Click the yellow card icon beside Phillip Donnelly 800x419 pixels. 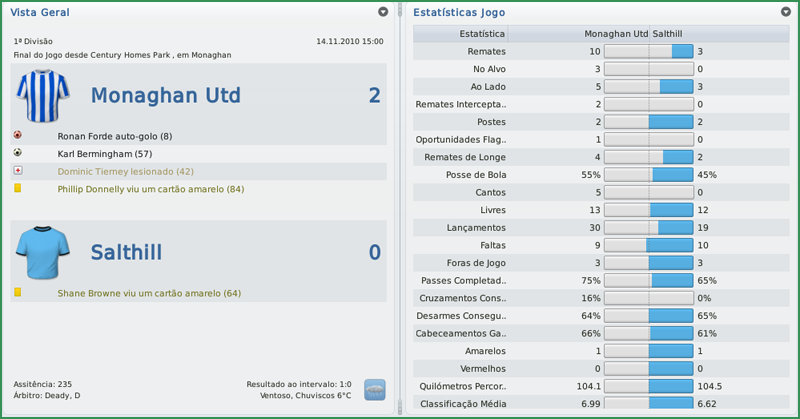click(18, 188)
